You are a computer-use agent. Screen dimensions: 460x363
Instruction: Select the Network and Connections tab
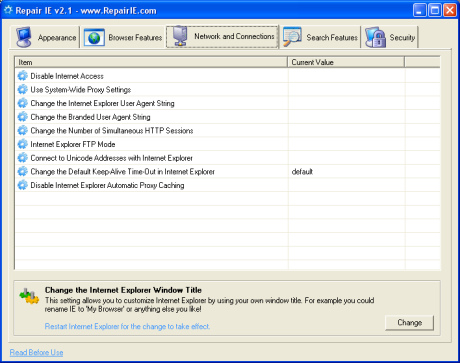pos(222,36)
